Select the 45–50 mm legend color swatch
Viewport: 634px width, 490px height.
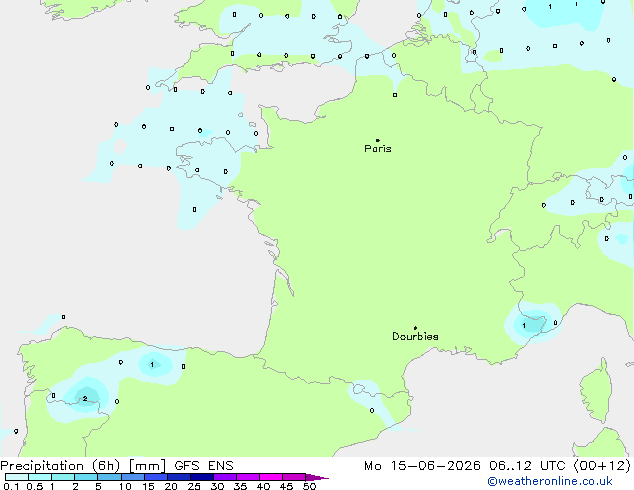(x=294, y=477)
